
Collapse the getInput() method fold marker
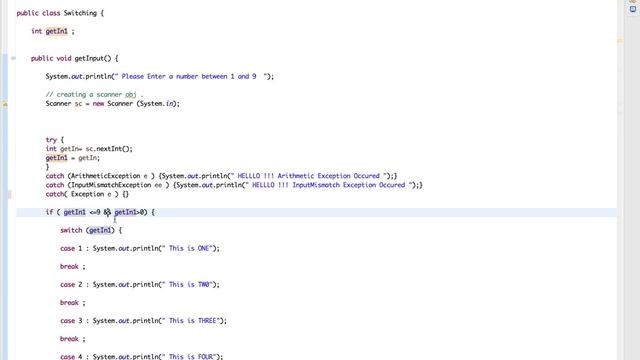pos(13,58)
